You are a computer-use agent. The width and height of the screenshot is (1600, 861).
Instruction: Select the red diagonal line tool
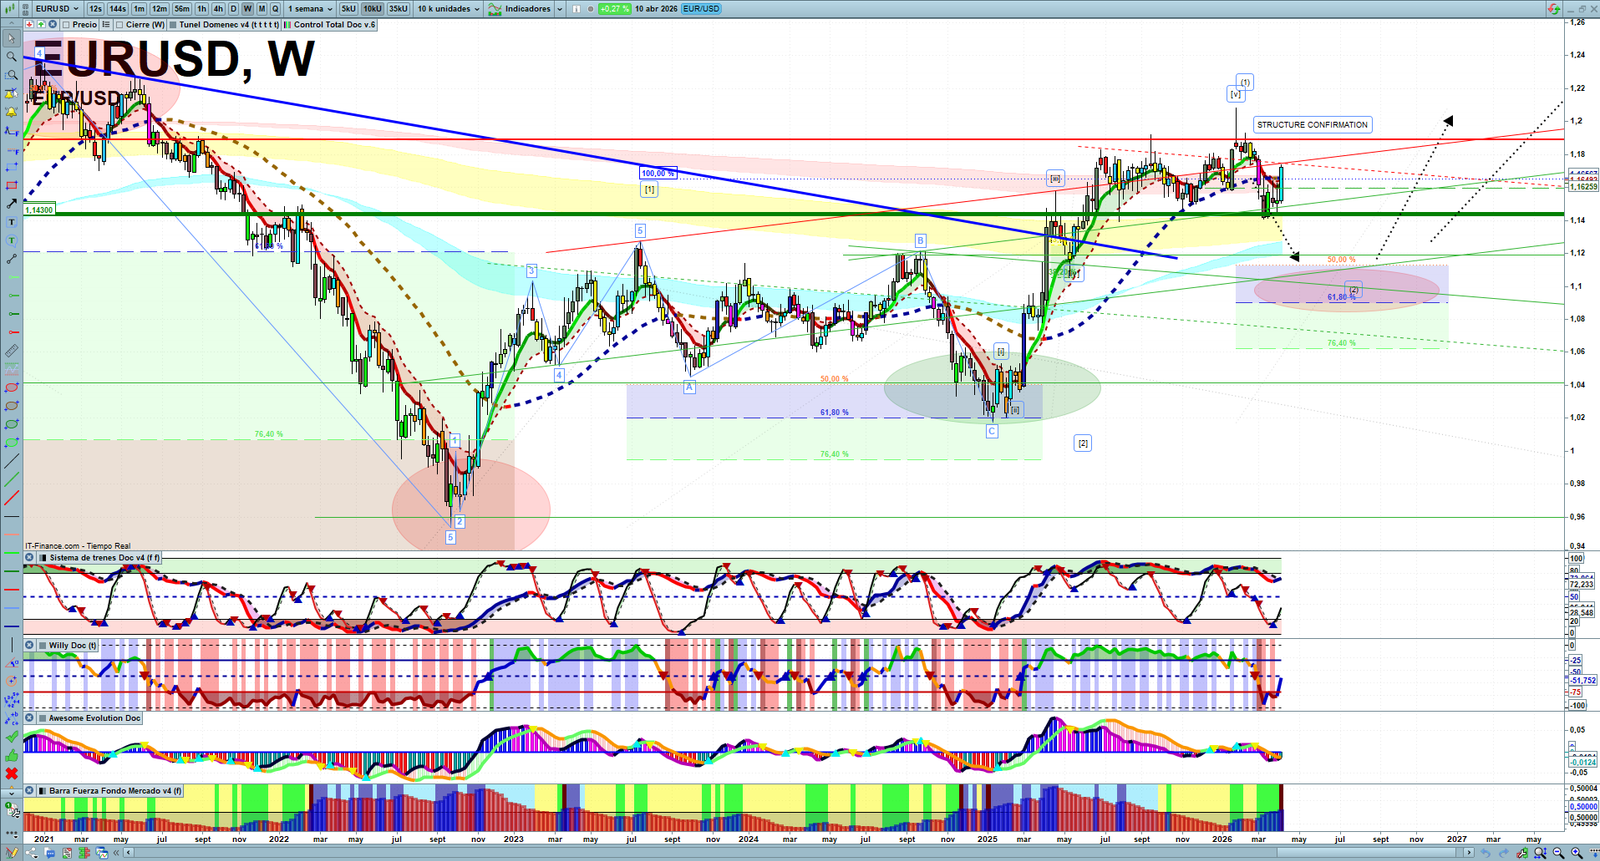point(11,498)
